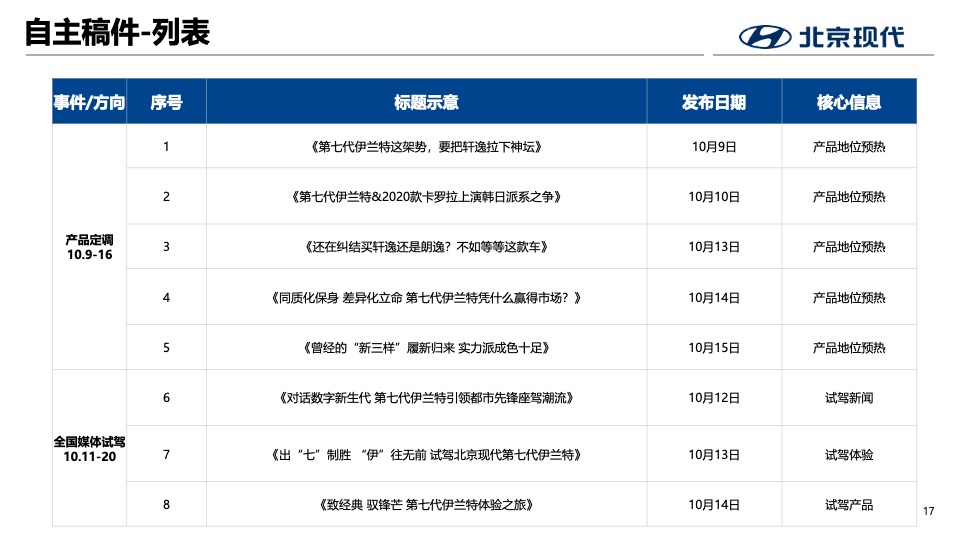Viewport: 960px width, 540px height.
Task: Click sequence number 4 cell
Action: coord(167,298)
